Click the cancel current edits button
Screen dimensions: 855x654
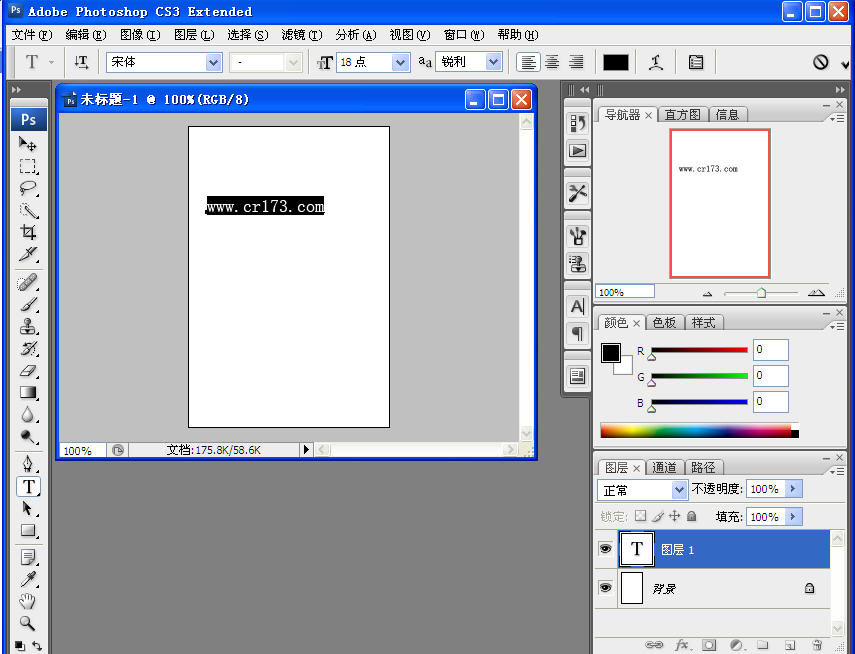(821, 62)
